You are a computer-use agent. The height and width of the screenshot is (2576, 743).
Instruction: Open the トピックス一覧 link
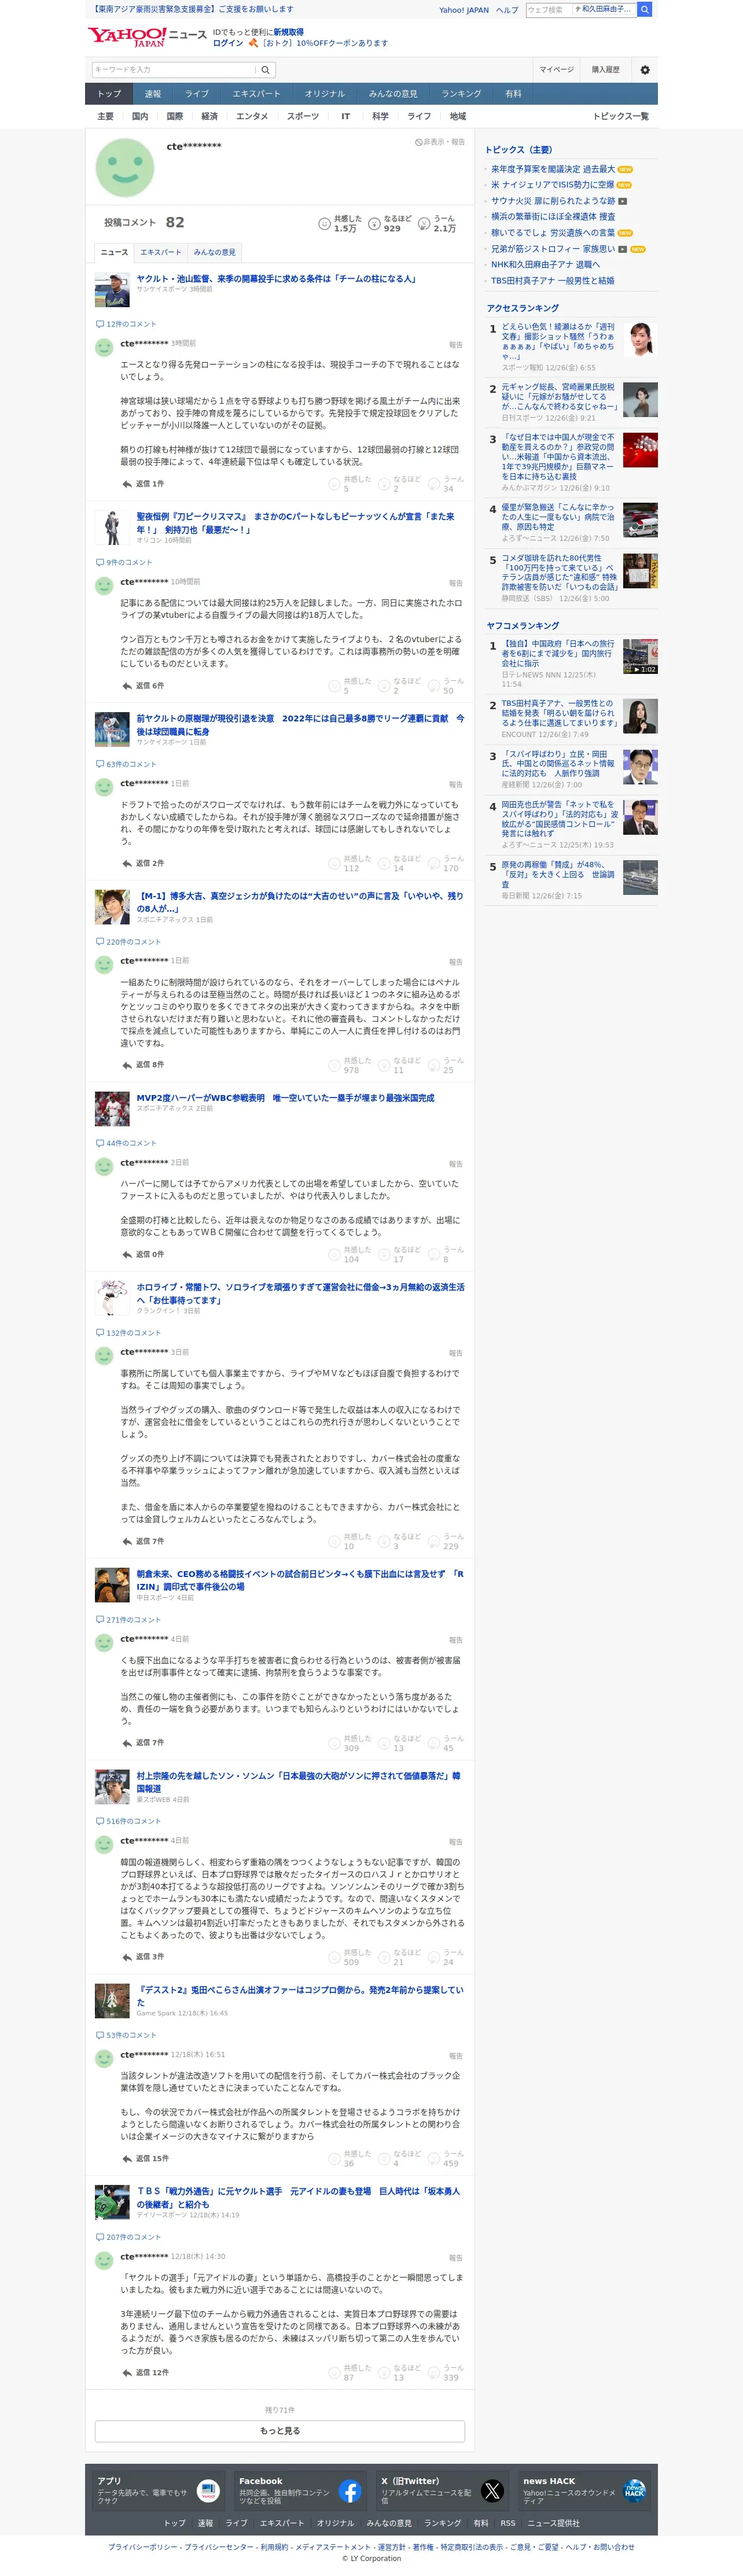click(621, 116)
